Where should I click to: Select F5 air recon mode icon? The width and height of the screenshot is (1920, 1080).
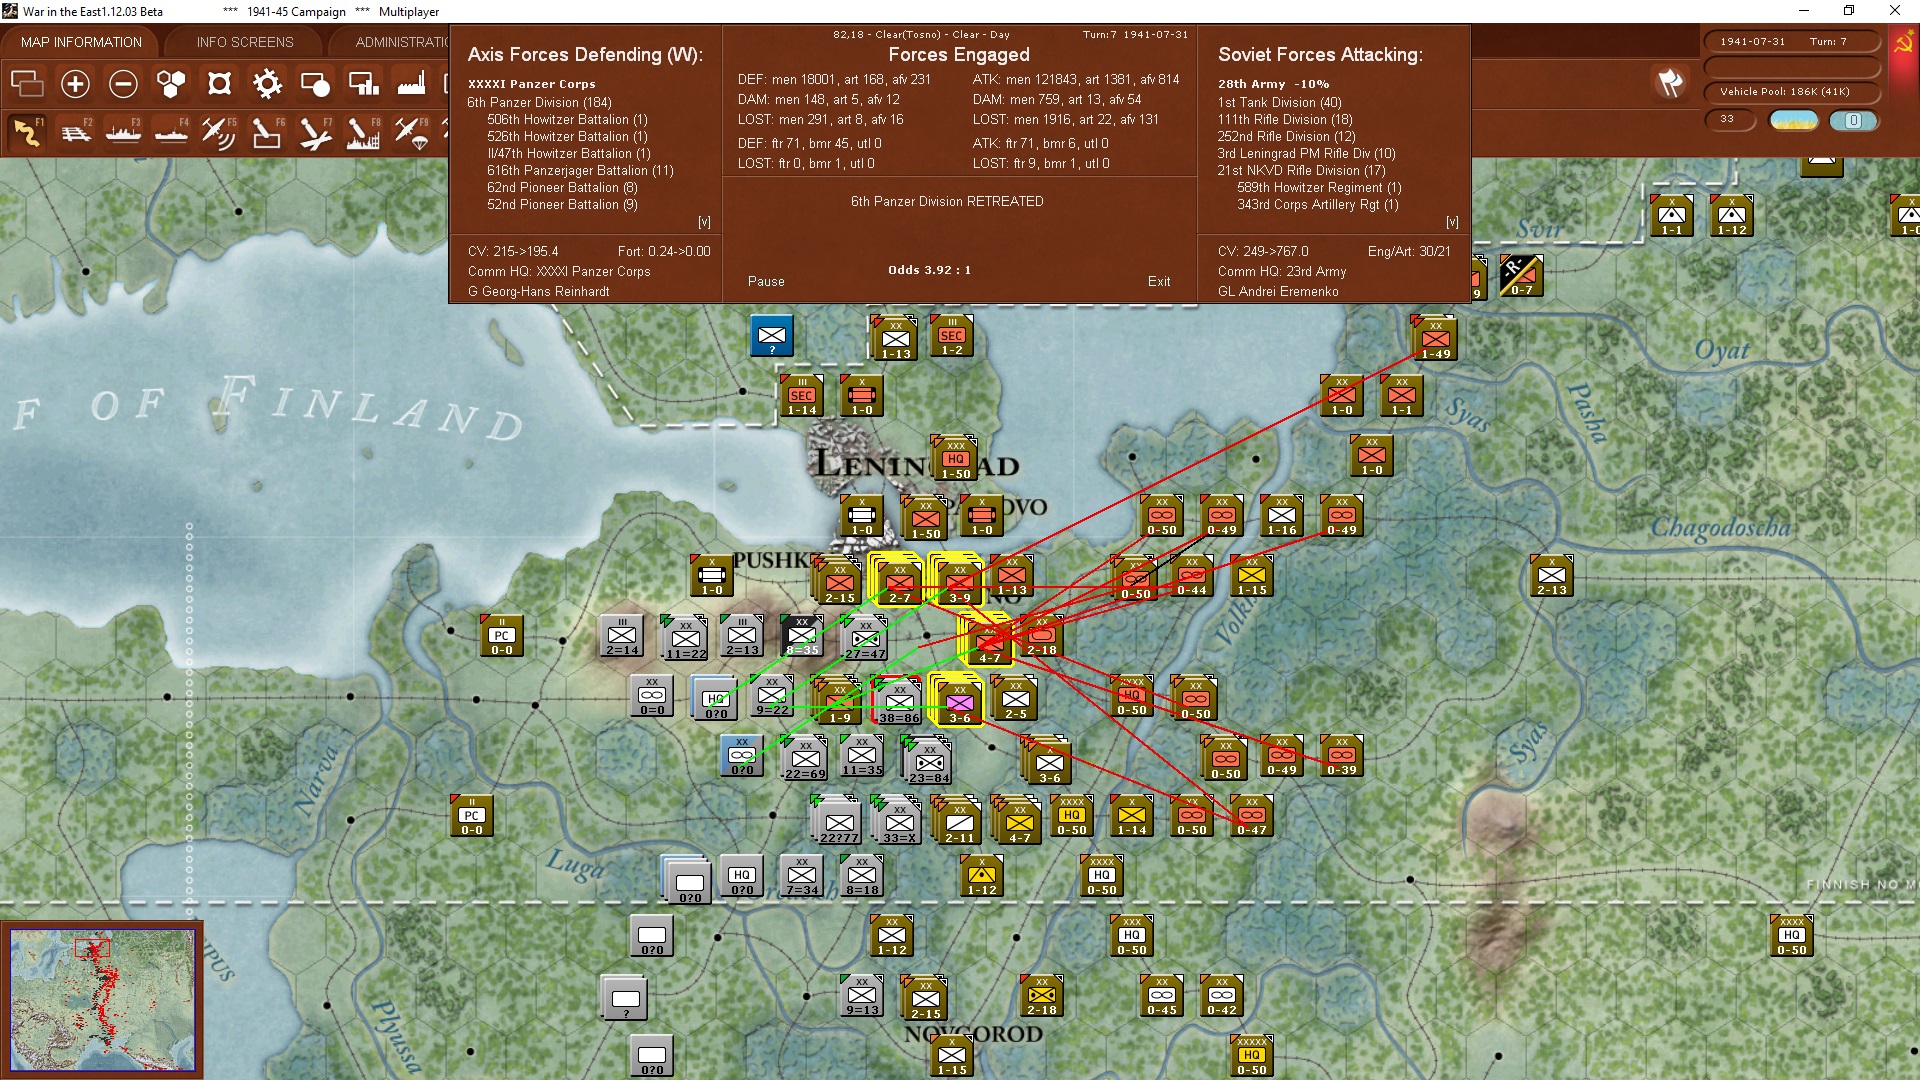tap(219, 132)
